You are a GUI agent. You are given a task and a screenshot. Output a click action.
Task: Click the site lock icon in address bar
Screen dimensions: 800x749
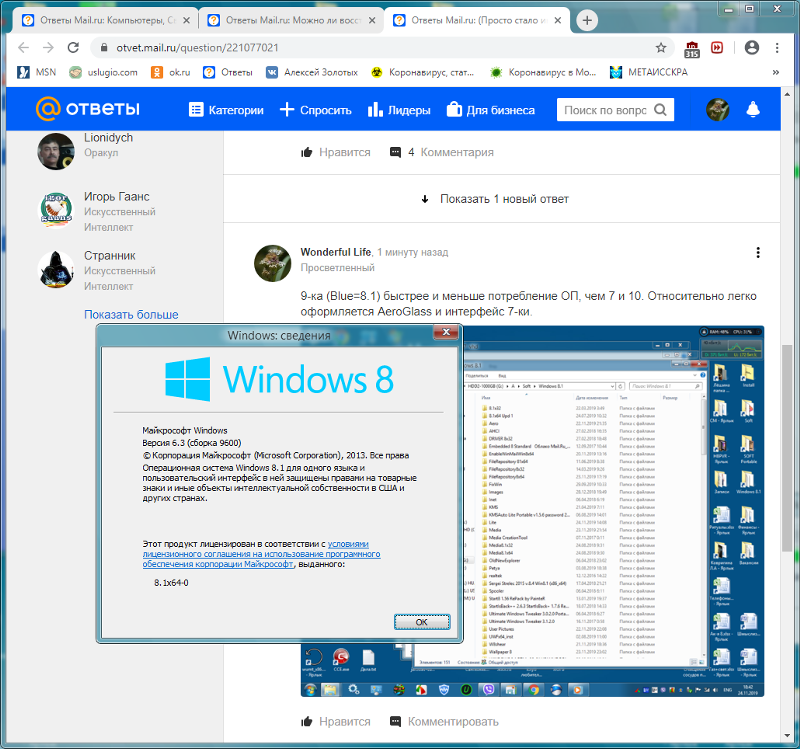pos(104,47)
